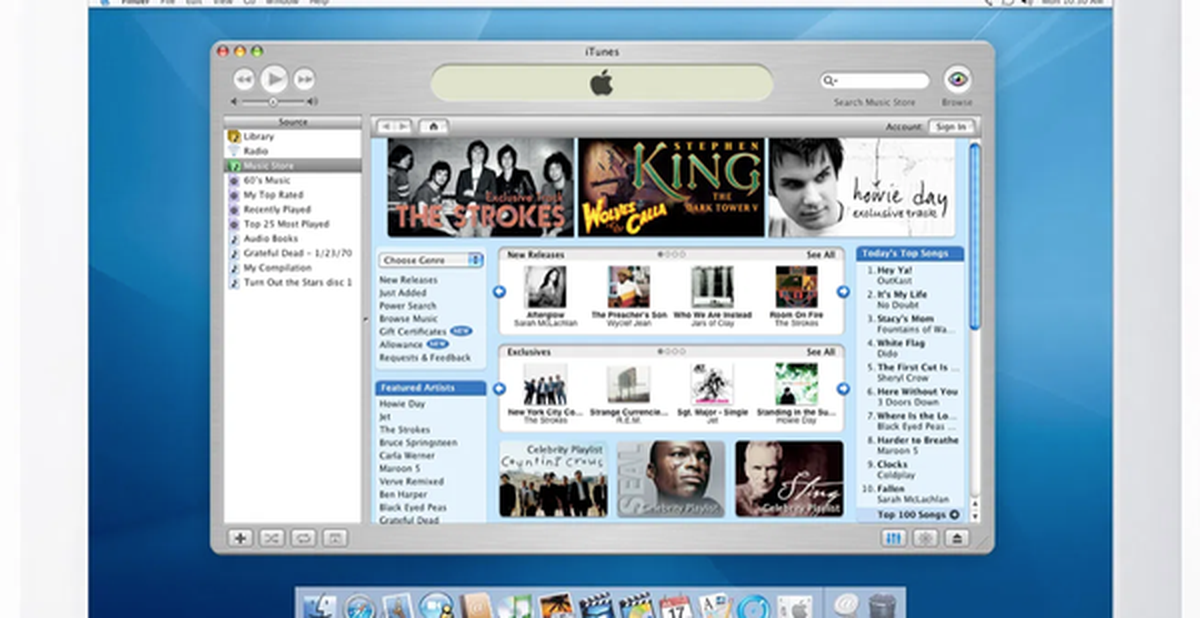The width and height of the screenshot is (1200, 618).
Task: Toggle repeat playback button
Action: [x=303, y=538]
